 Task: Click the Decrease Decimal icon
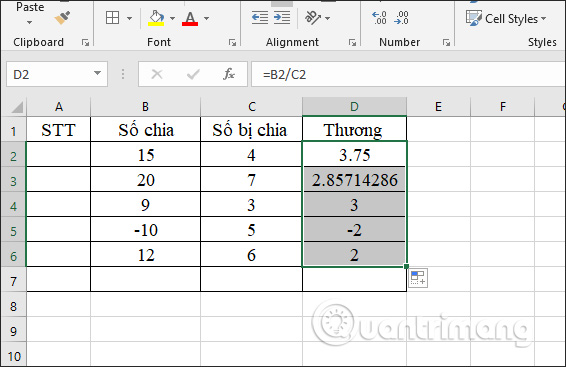coord(401,17)
